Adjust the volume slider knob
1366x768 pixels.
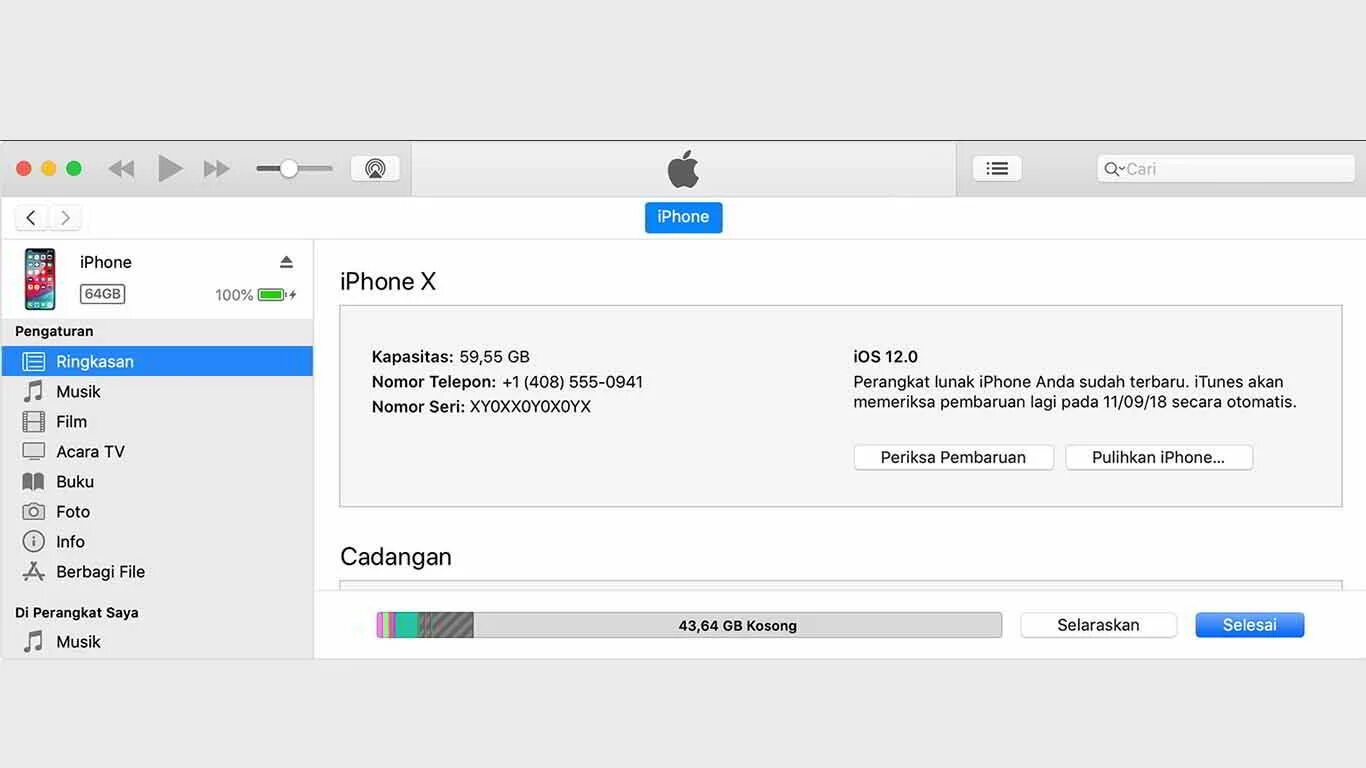289,168
